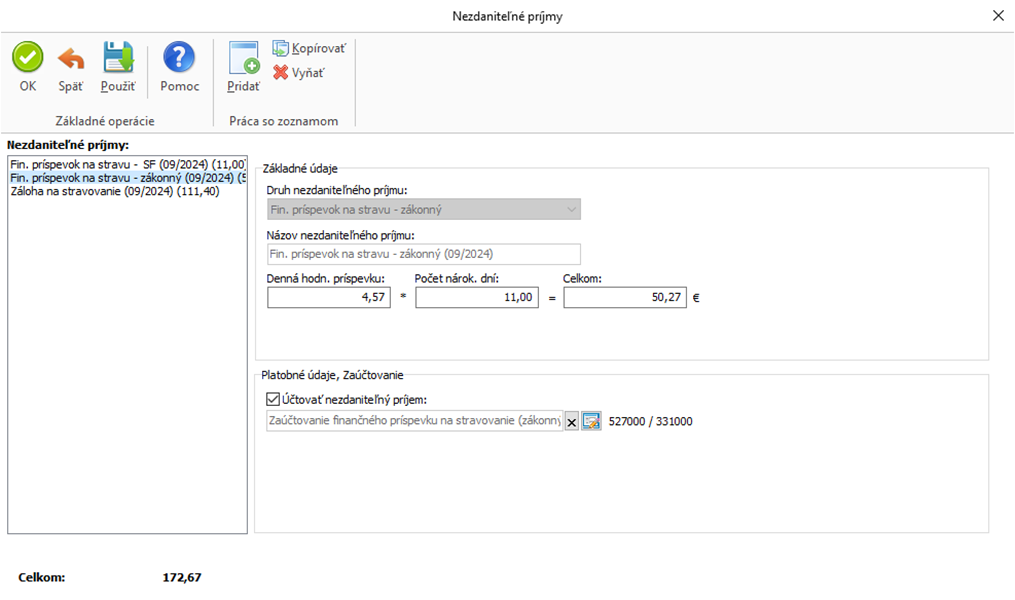Open accounting selection edit icon
The image size is (1015, 600).
tap(591, 422)
